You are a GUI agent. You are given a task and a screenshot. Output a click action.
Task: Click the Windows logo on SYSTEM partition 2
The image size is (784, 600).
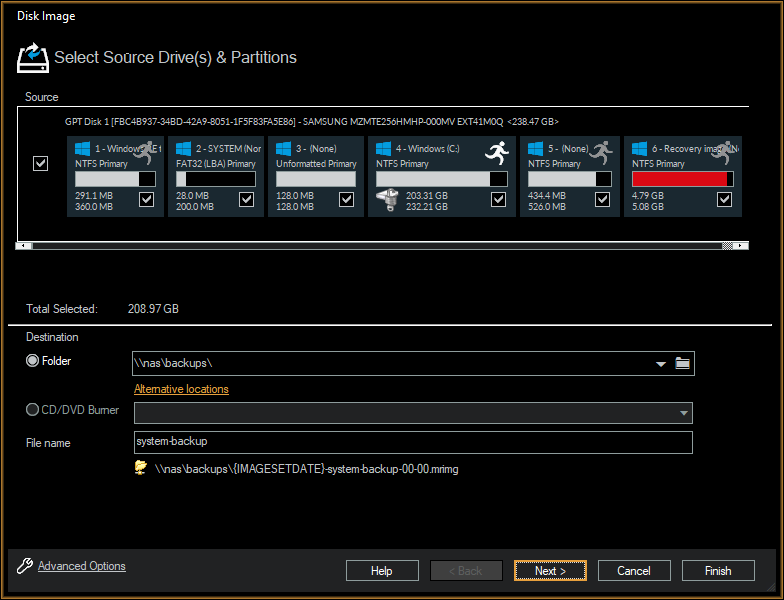point(183,149)
